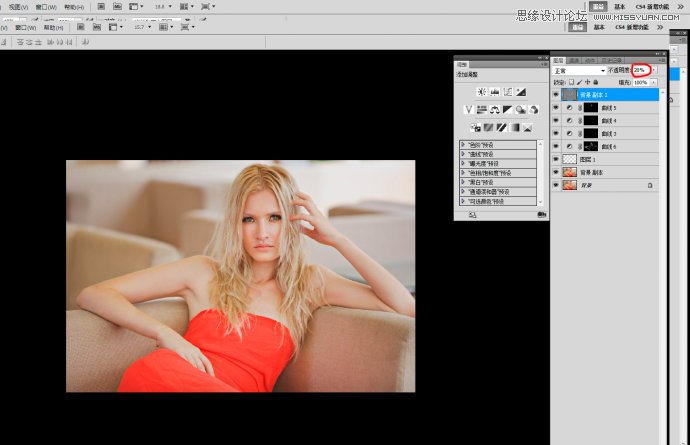Image resolution: width=690 pixels, height=445 pixels.
Task: Hide the 曲线 3 layer
Action: (x=556, y=133)
